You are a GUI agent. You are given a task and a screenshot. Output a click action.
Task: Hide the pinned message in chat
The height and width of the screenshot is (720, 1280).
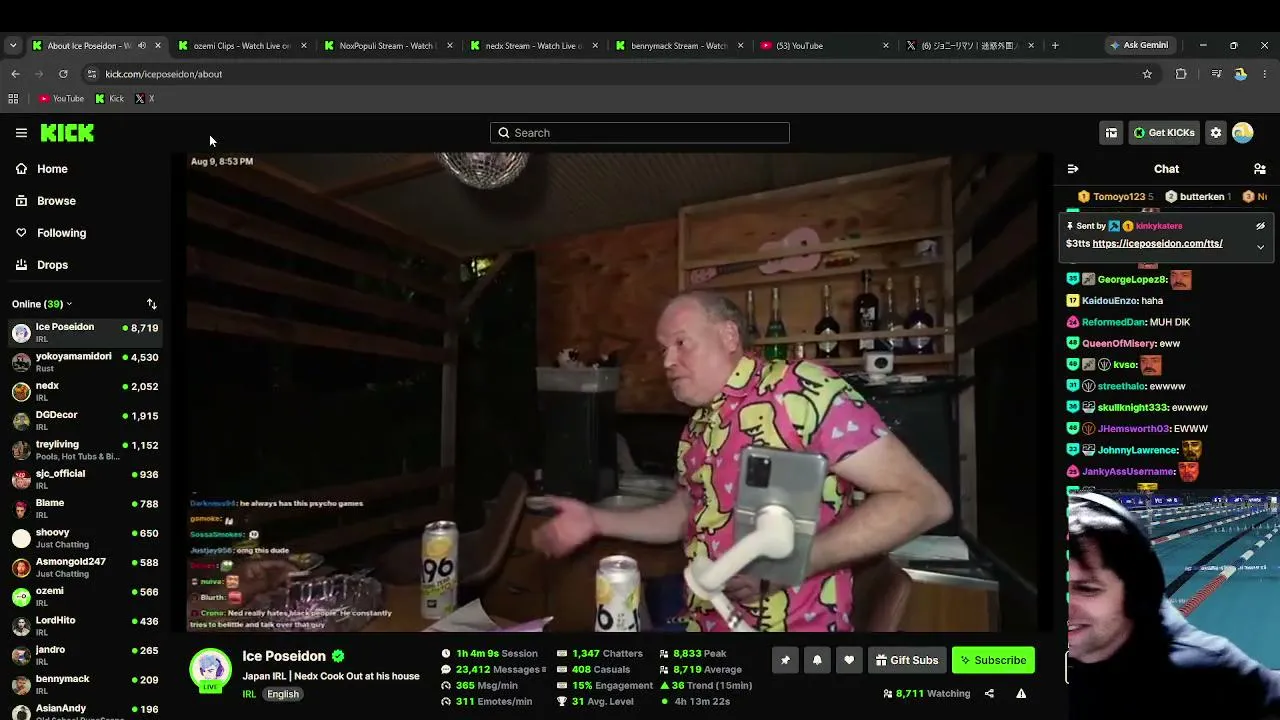click(x=1260, y=226)
